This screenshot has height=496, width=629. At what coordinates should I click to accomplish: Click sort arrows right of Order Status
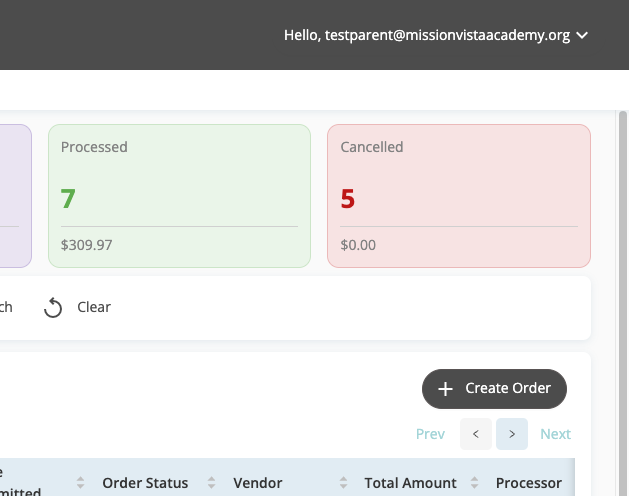(x=211, y=483)
